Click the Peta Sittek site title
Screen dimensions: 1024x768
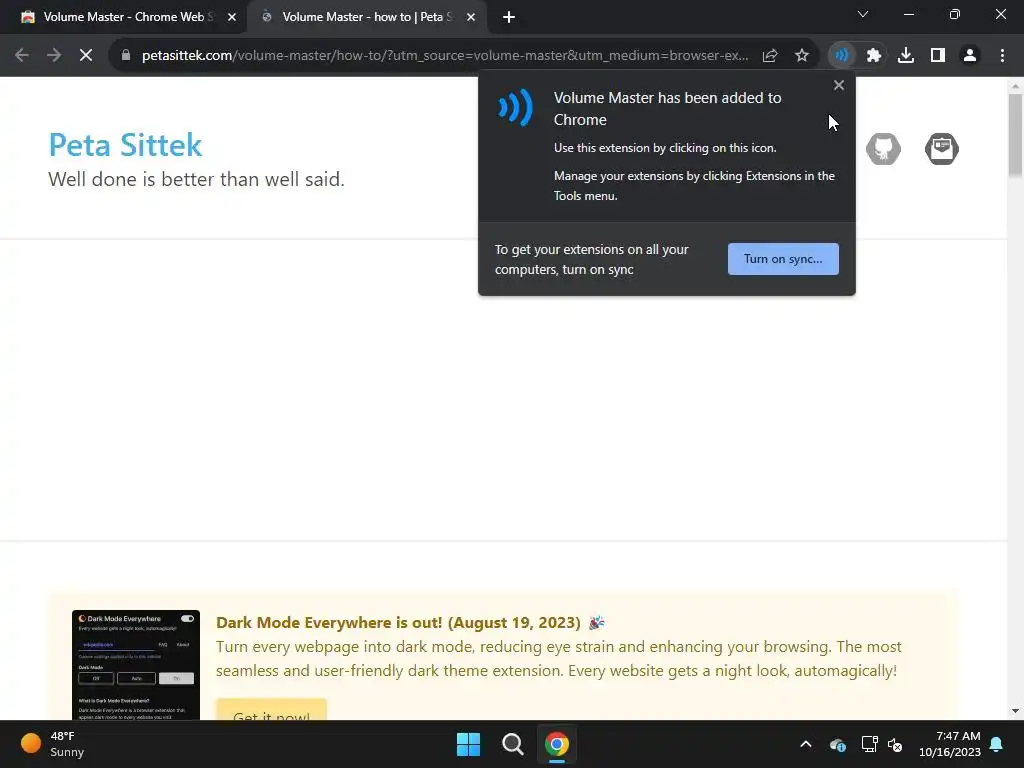click(125, 145)
